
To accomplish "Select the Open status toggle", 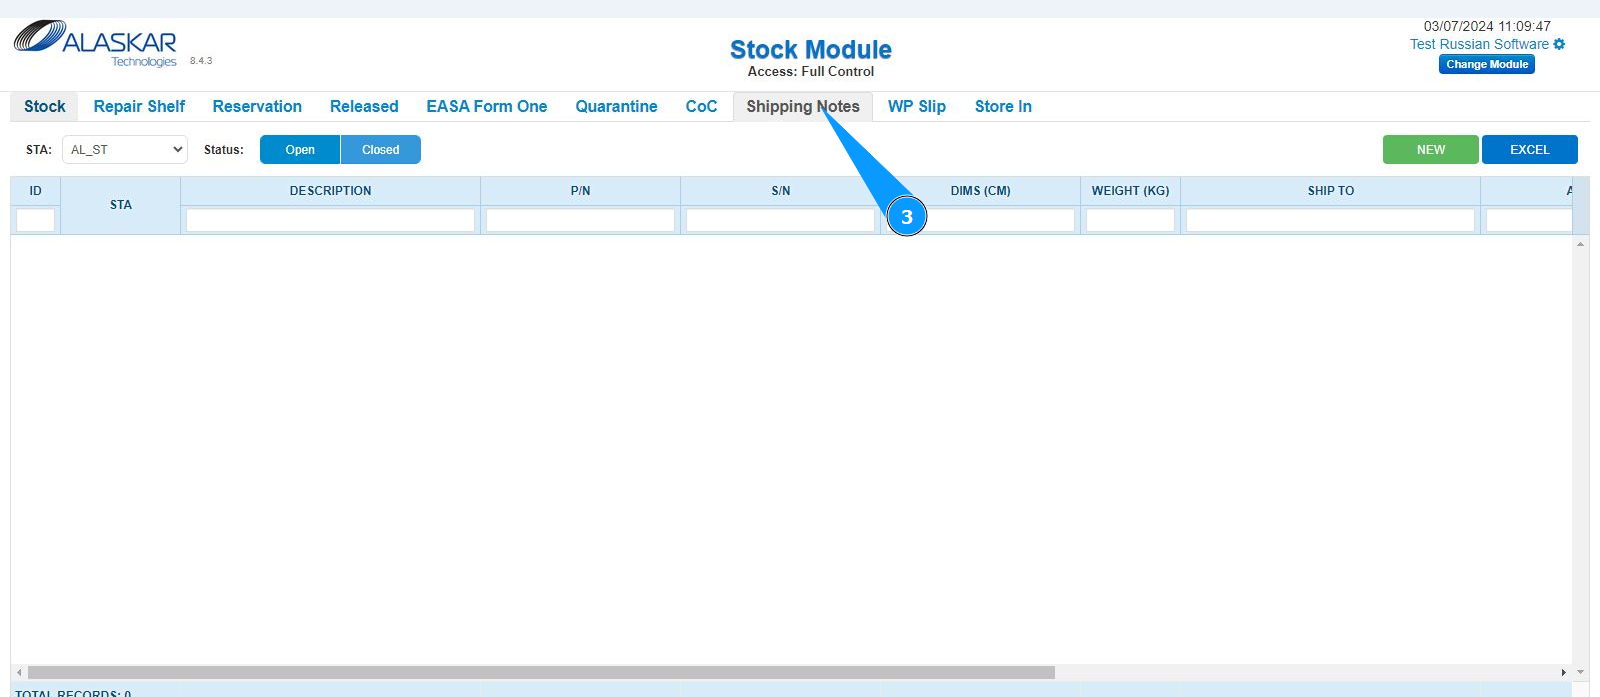I will (300, 150).
